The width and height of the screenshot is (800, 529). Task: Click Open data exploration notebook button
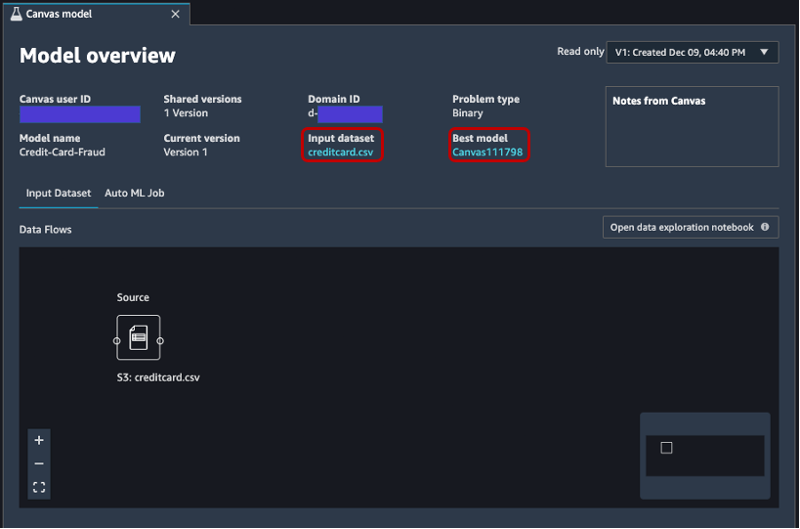[690, 228]
